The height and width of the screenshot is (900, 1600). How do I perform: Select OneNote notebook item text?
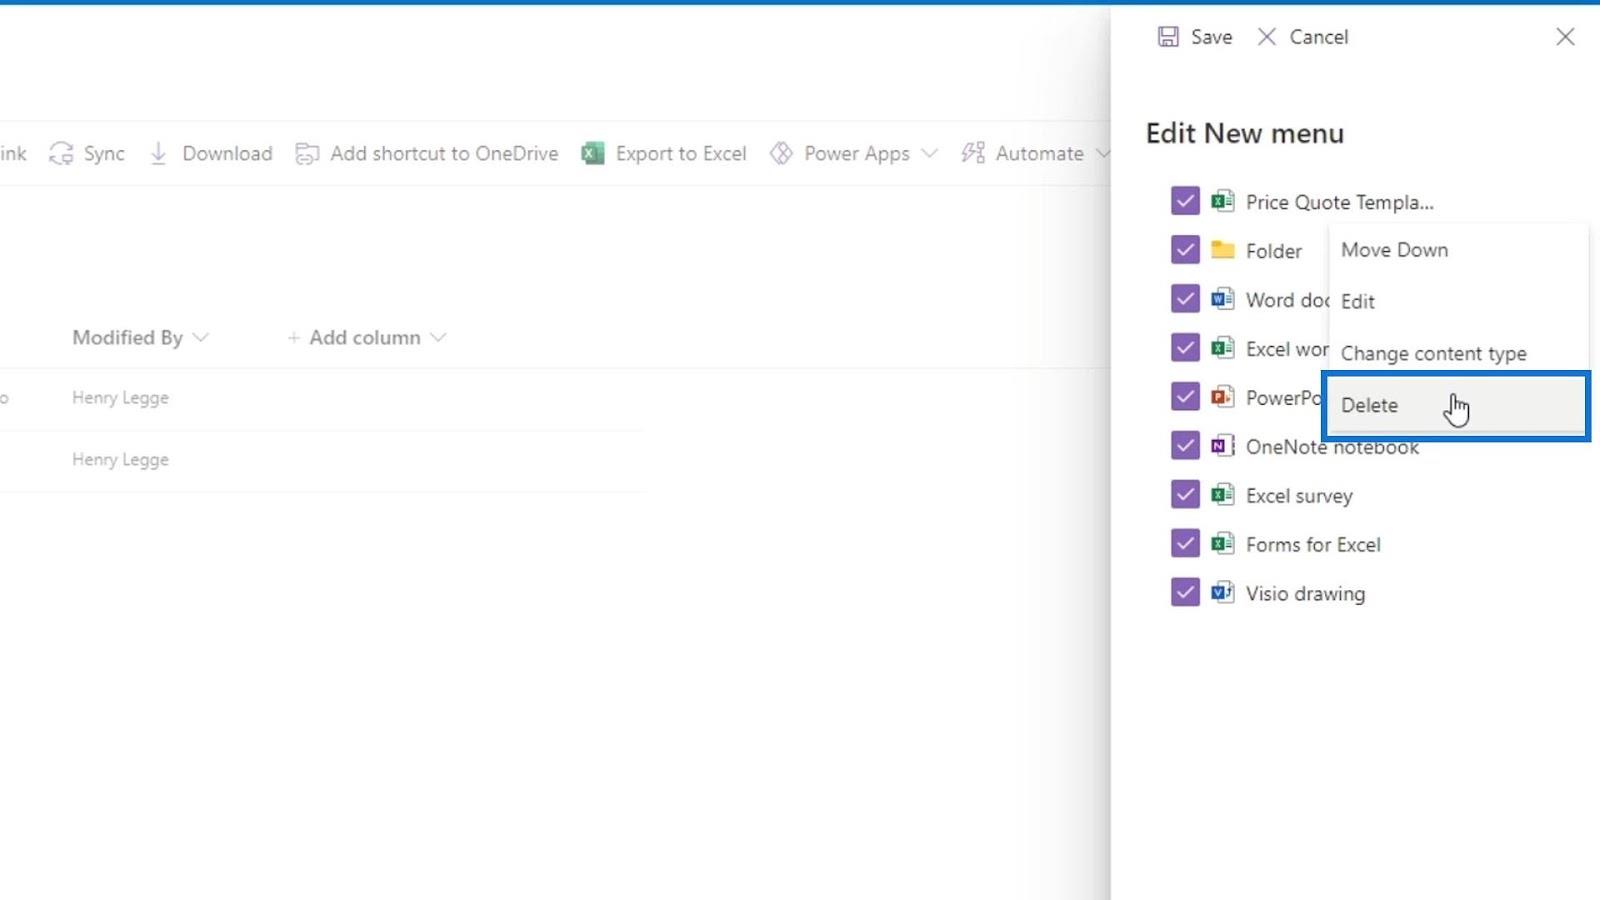pyautogui.click(x=1332, y=447)
